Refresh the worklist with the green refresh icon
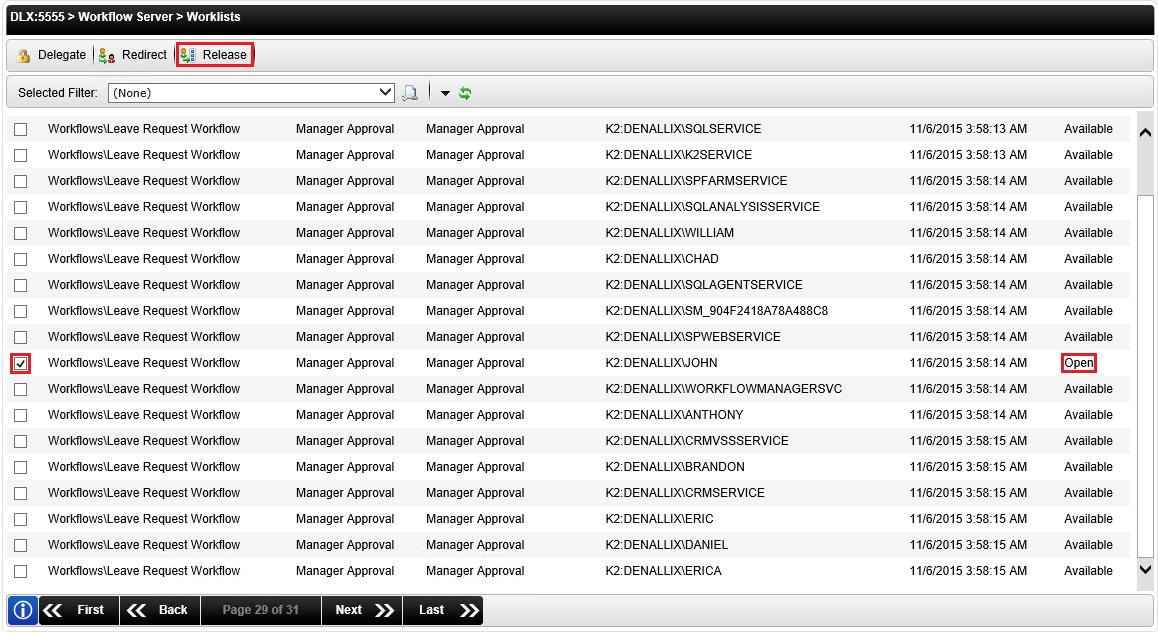Screen dimensions: 1158x633 pos(465,92)
